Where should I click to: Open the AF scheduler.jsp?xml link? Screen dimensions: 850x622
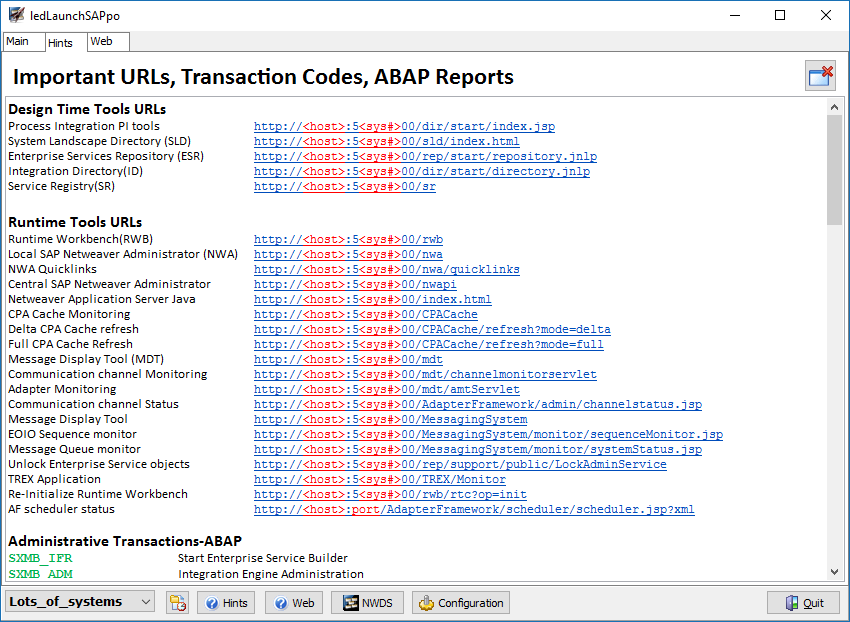coord(474,509)
